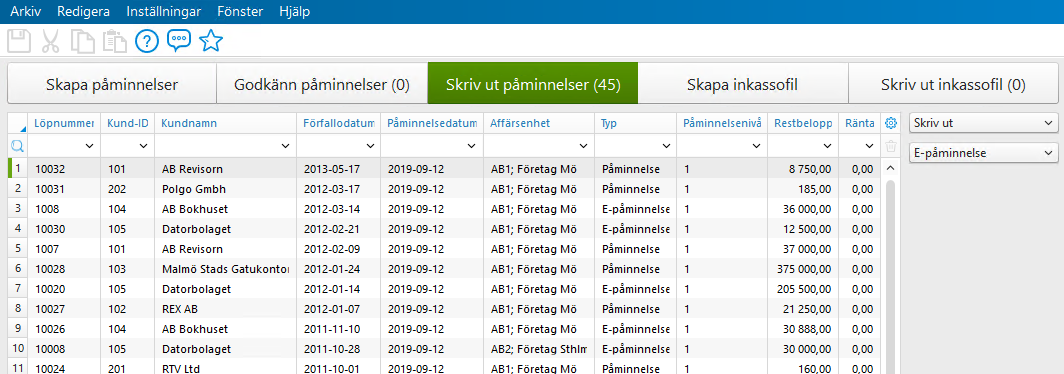Click the Paste clipboard icon
This screenshot has height=374, width=1064.
coord(115,41)
